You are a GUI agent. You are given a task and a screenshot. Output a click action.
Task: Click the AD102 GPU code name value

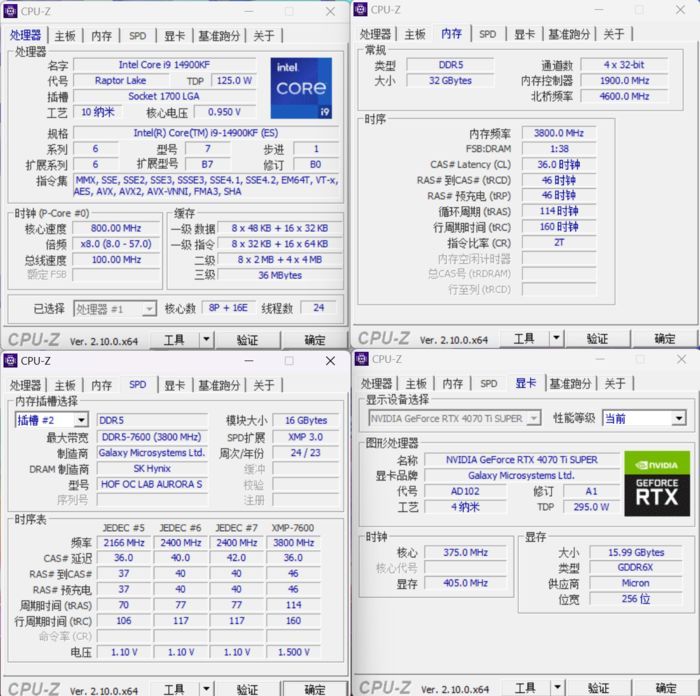465,491
